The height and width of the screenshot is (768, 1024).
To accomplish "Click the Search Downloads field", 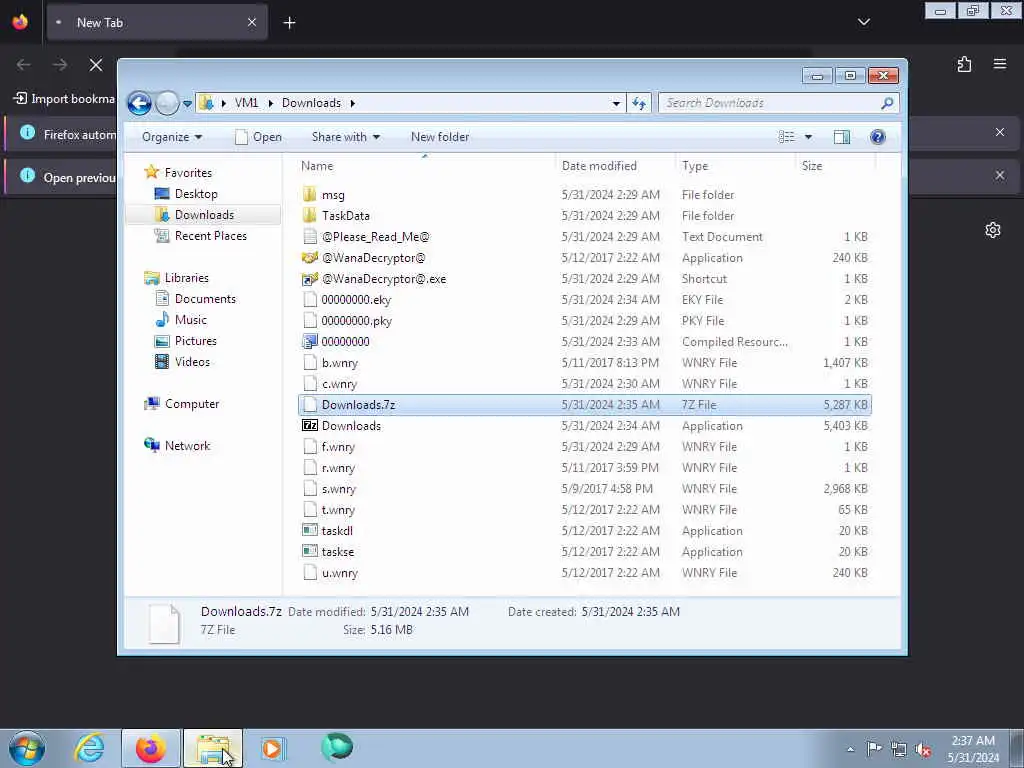I will [778, 103].
